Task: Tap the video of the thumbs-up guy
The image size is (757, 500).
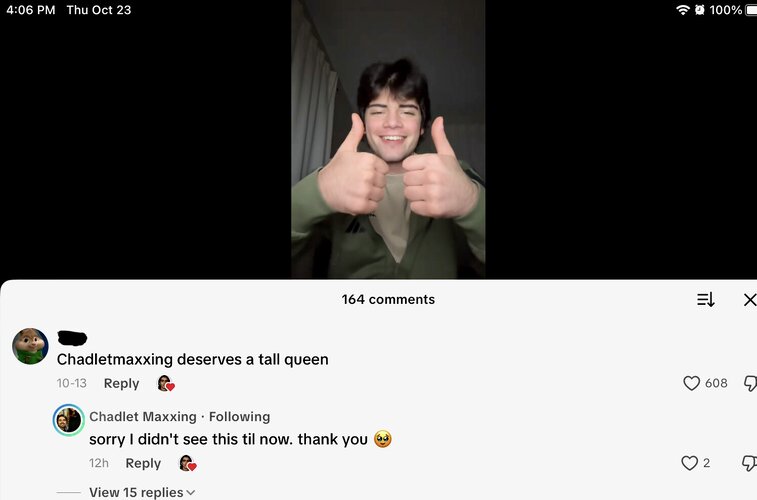Action: click(388, 139)
